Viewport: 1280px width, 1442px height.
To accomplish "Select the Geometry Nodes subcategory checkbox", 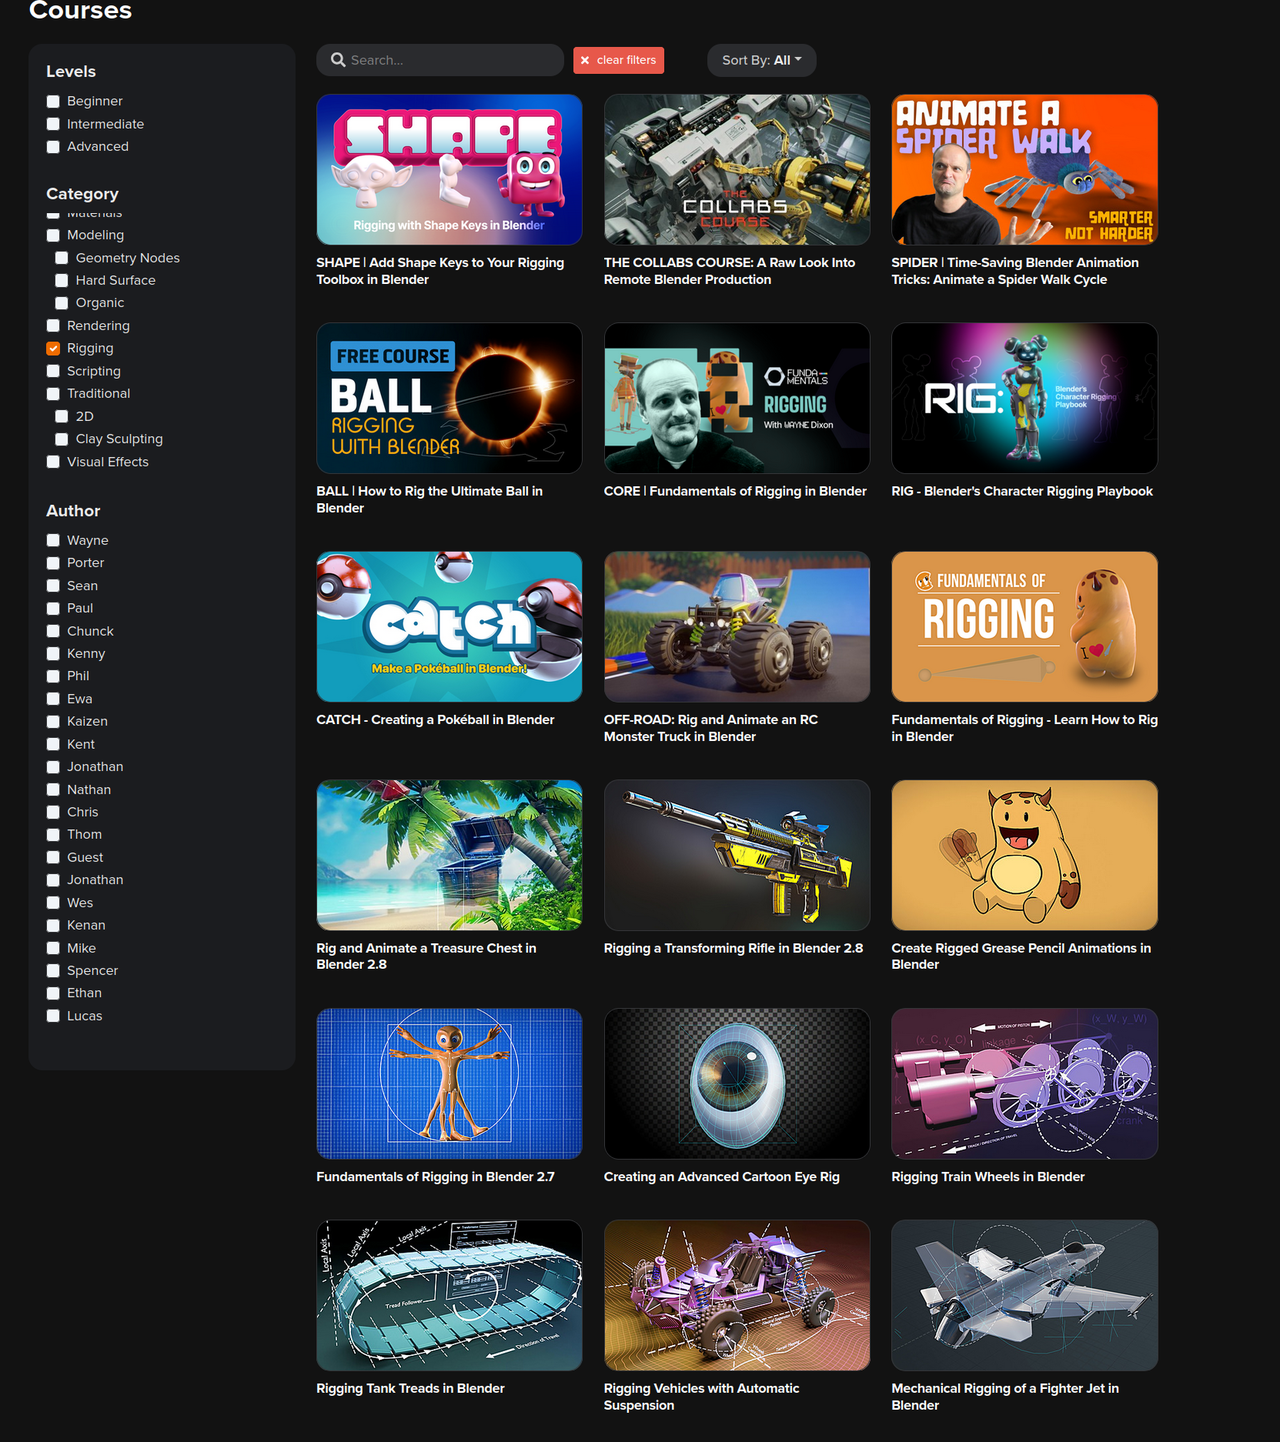I will [62, 258].
